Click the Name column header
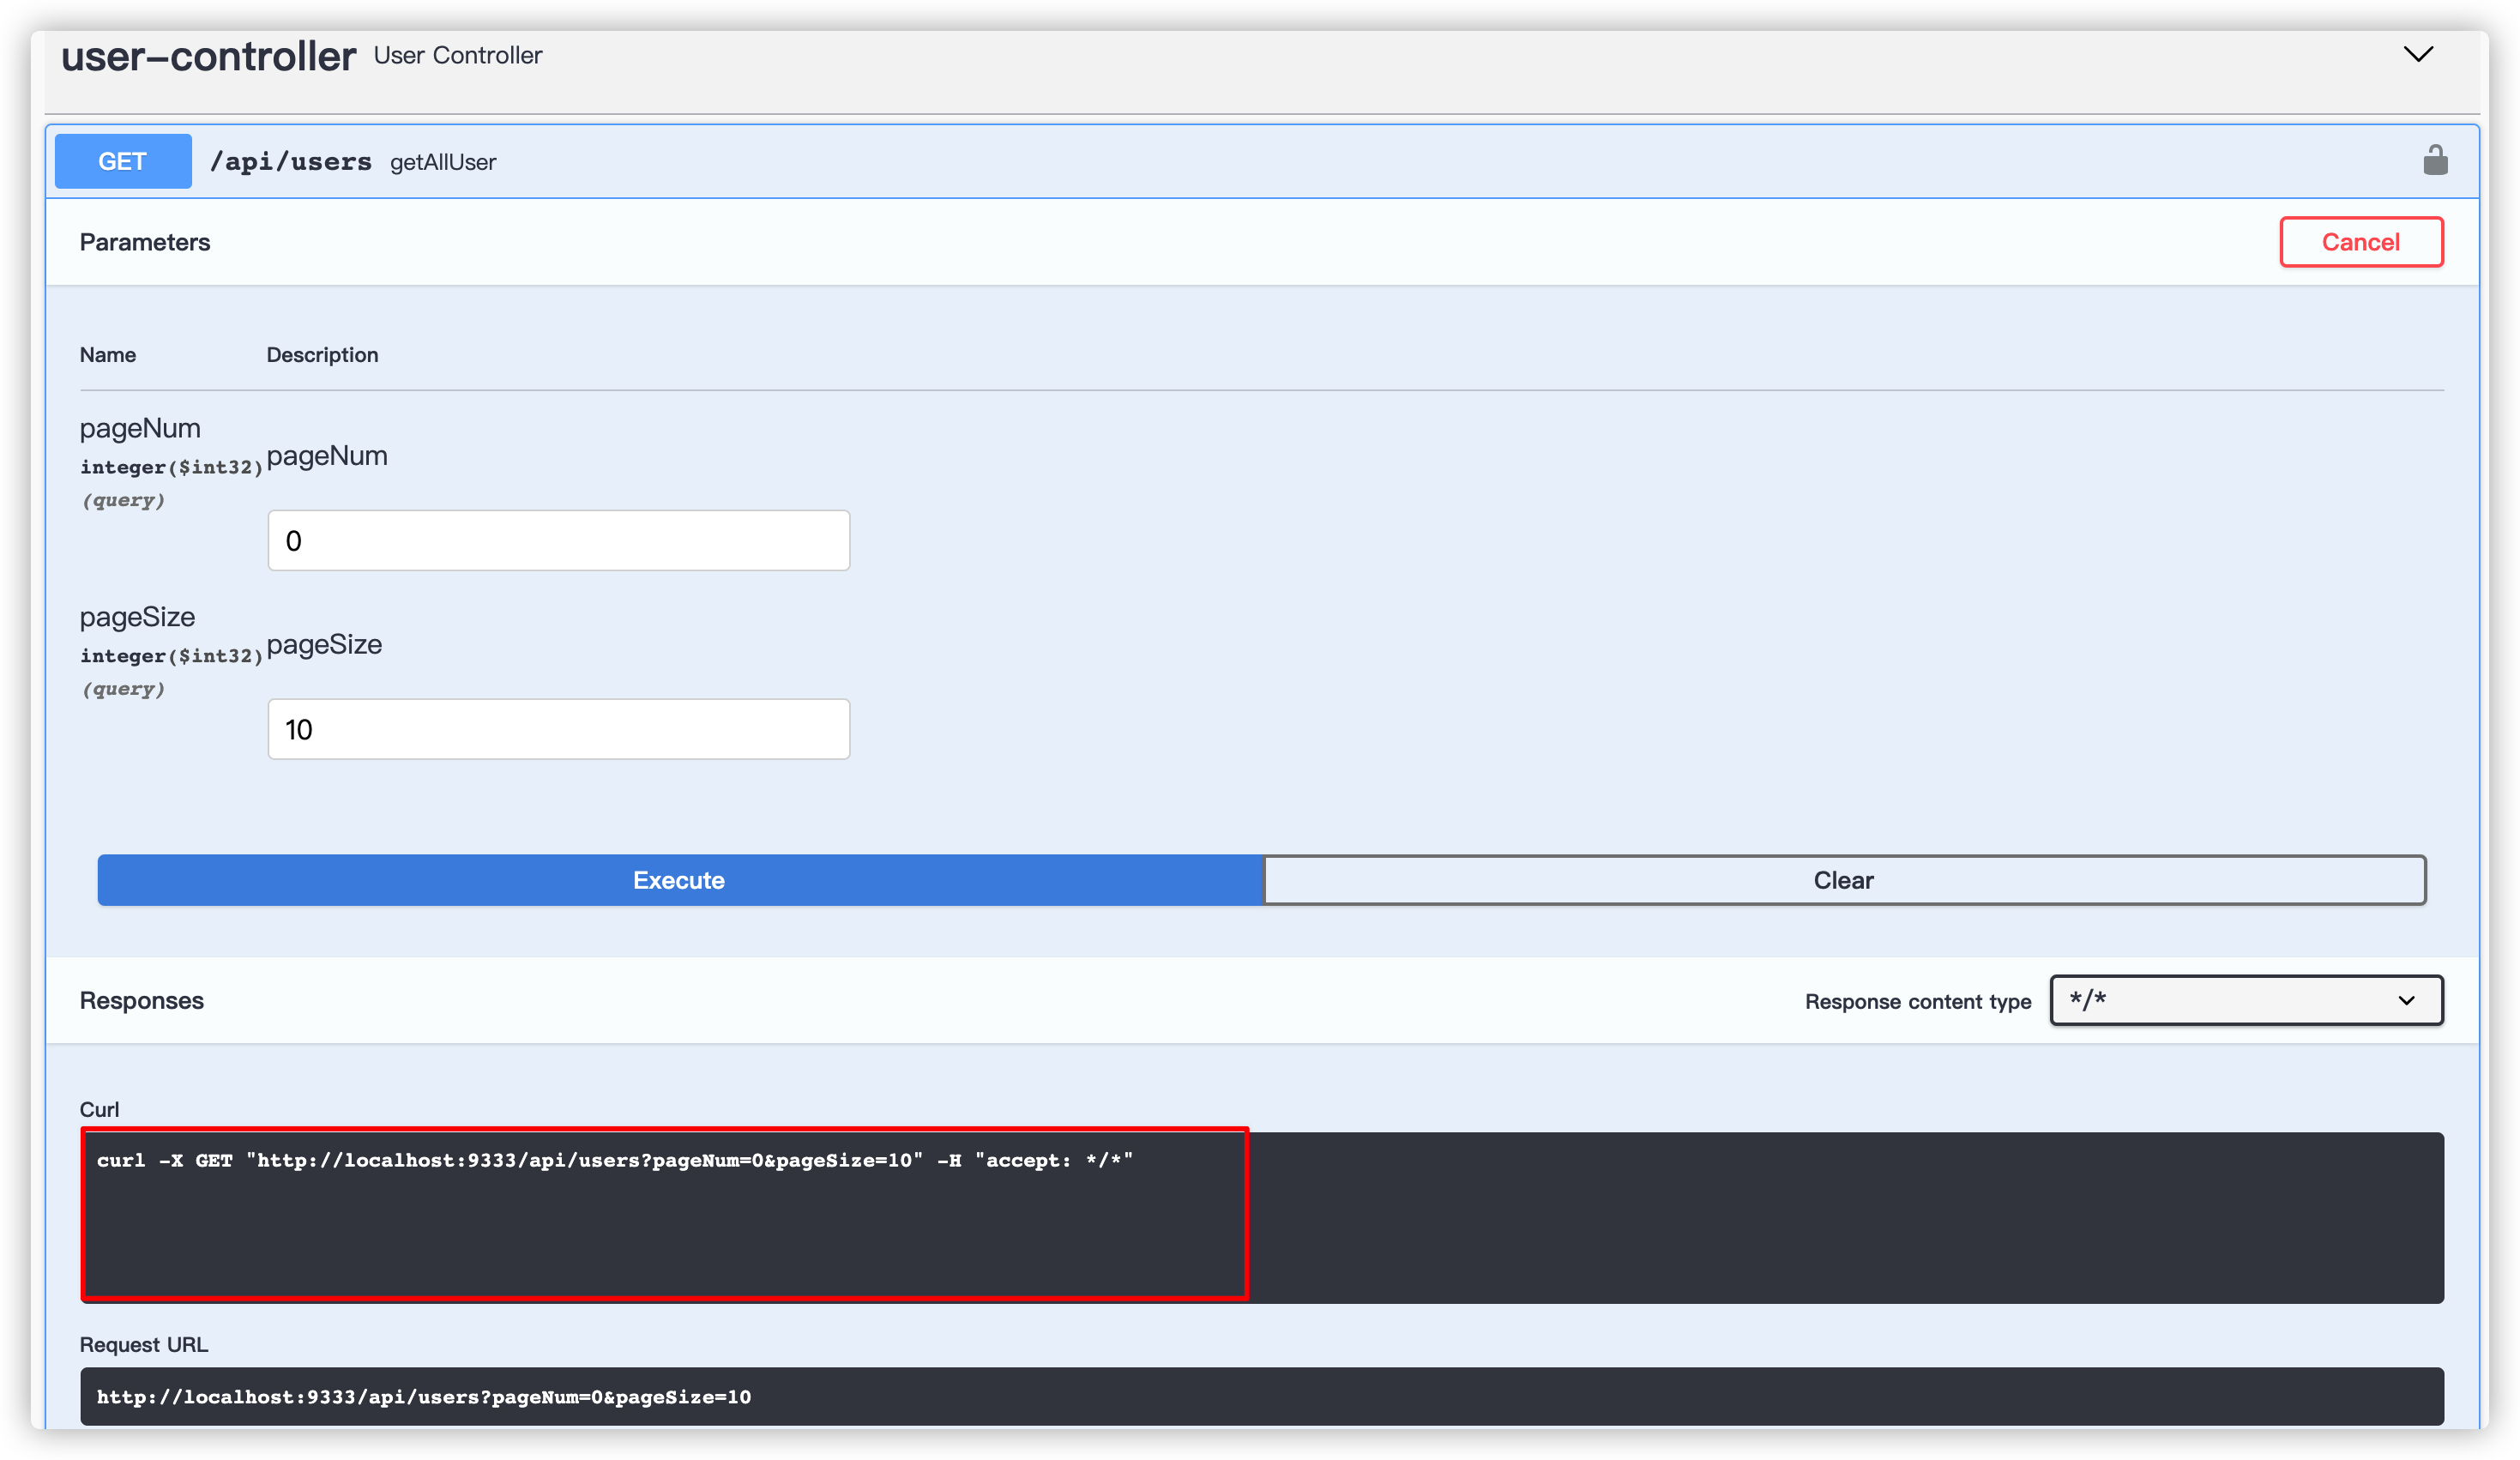The width and height of the screenshot is (2520, 1460). (107, 355)
